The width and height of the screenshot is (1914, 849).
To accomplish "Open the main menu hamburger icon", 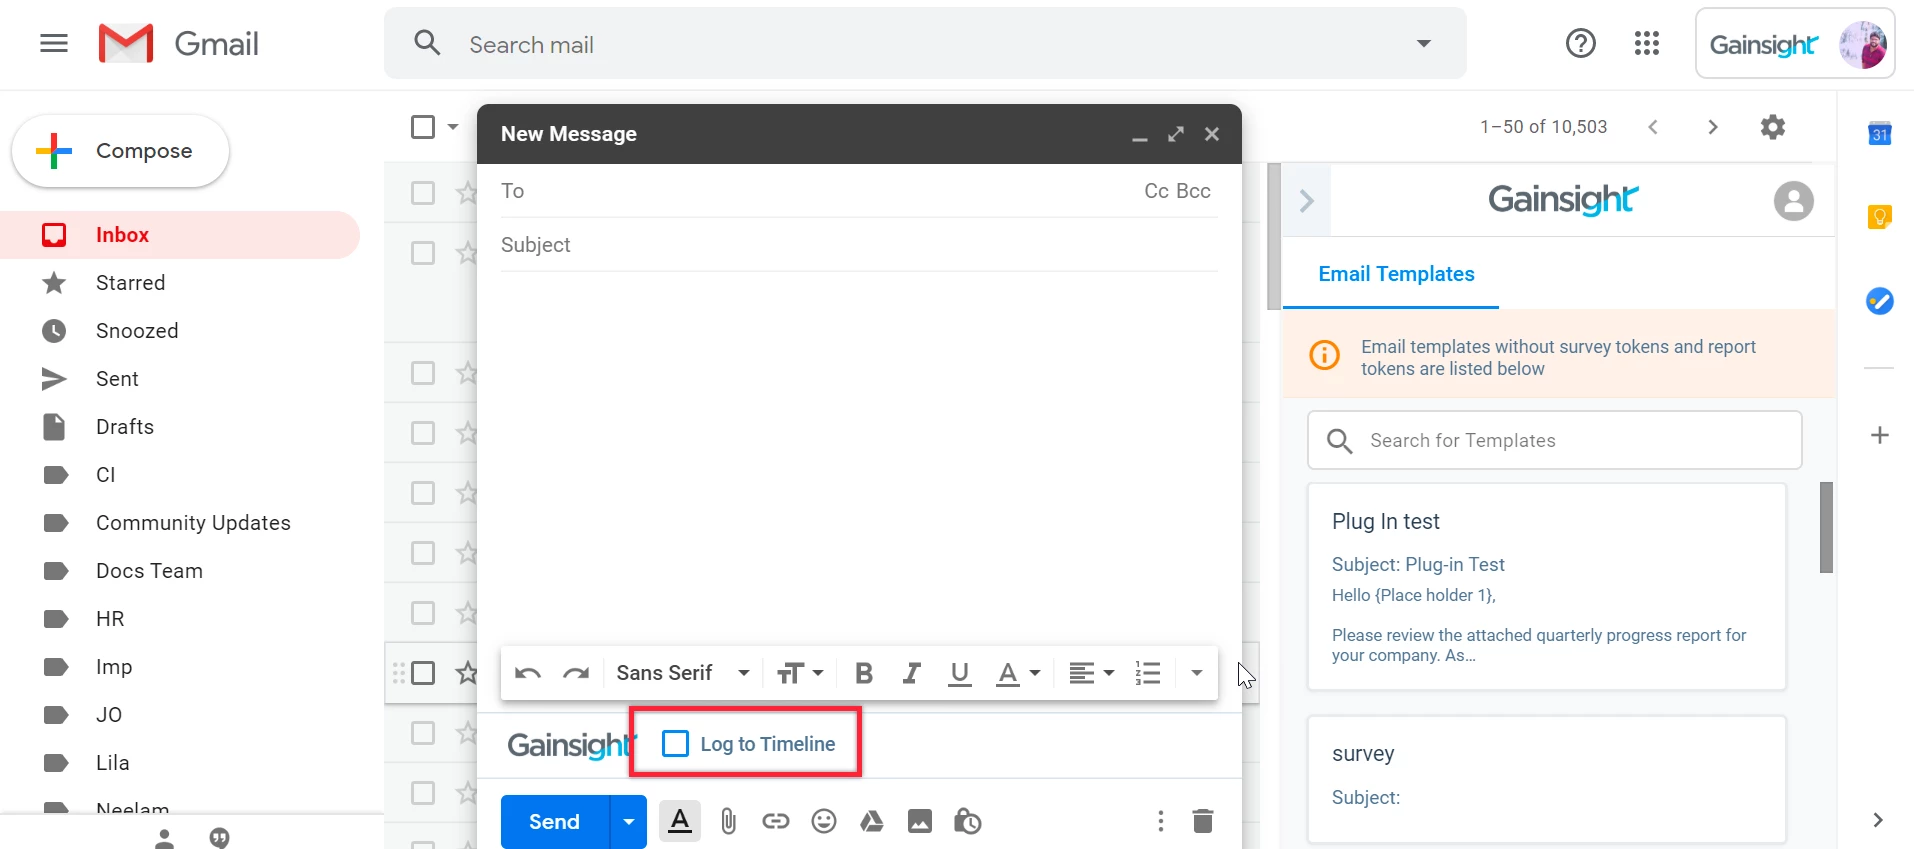I will click(x=54, y=43).
